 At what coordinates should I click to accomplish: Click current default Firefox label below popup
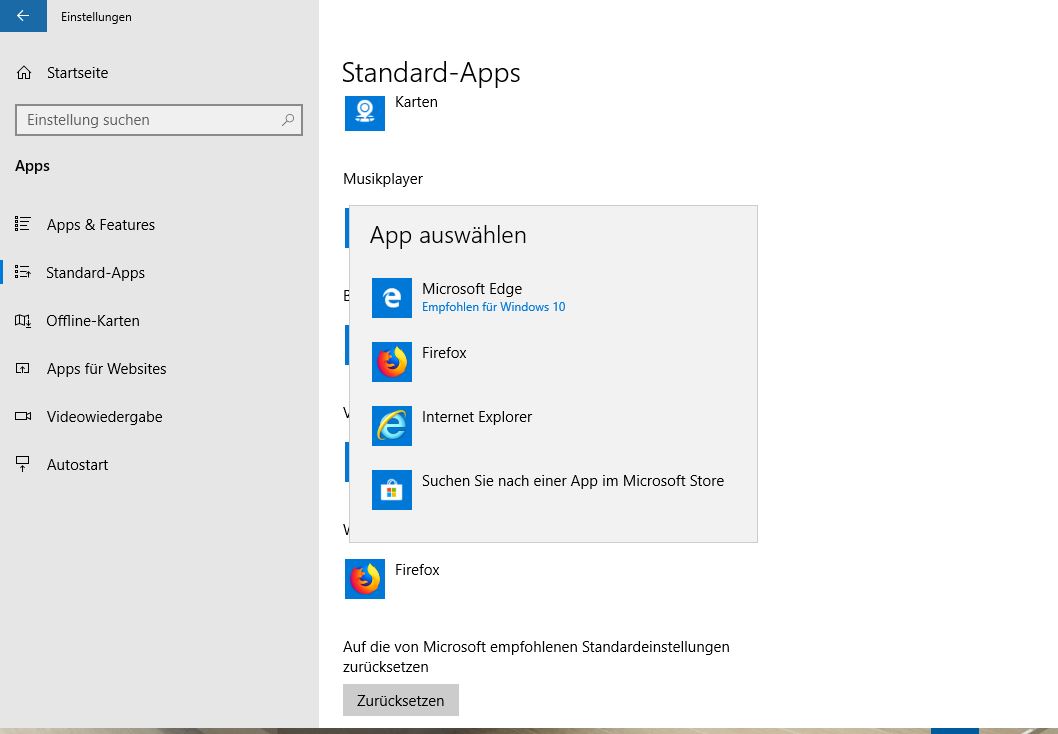(x=417, y=570)
